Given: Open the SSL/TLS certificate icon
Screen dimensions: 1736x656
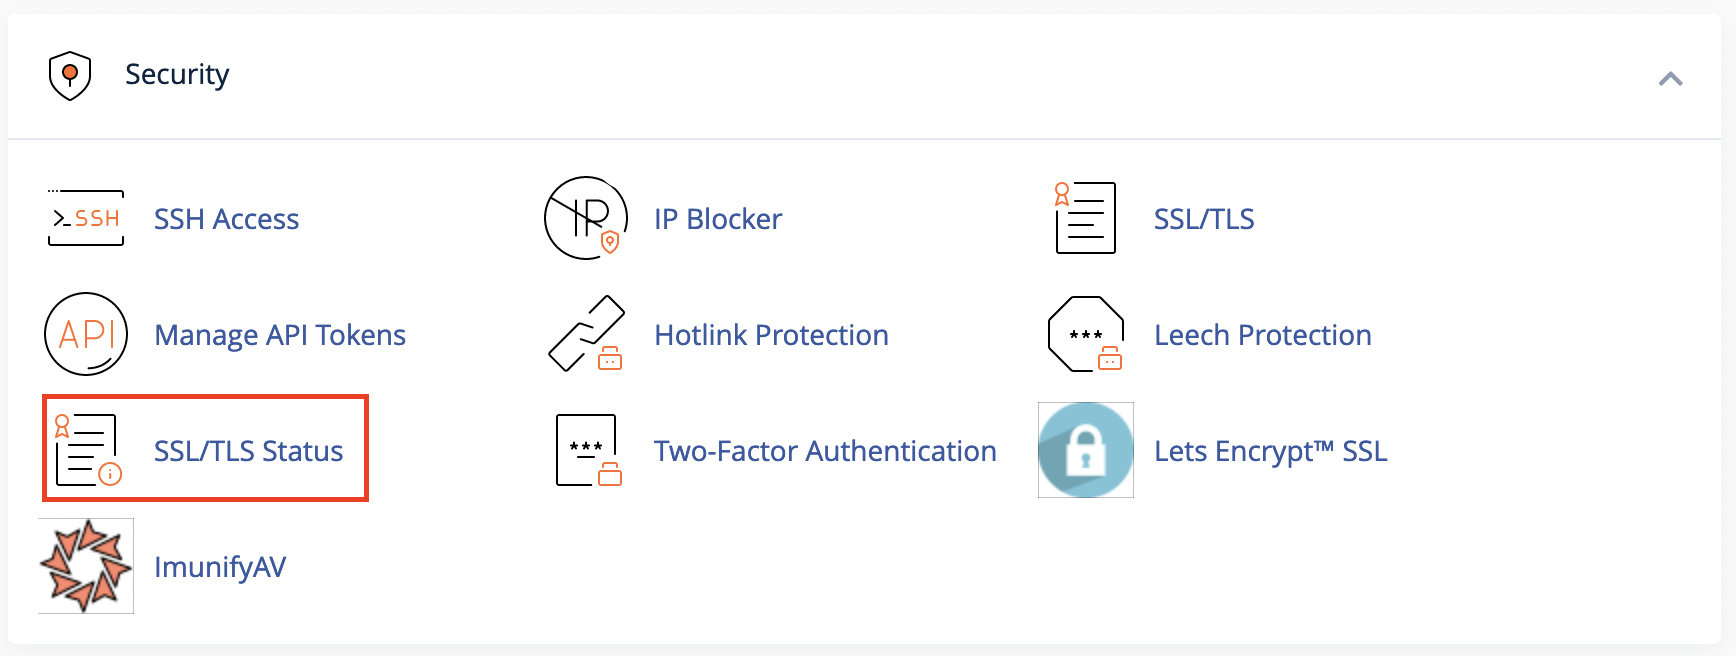Looking at the screenshot, I should (x=1086, y=218).
